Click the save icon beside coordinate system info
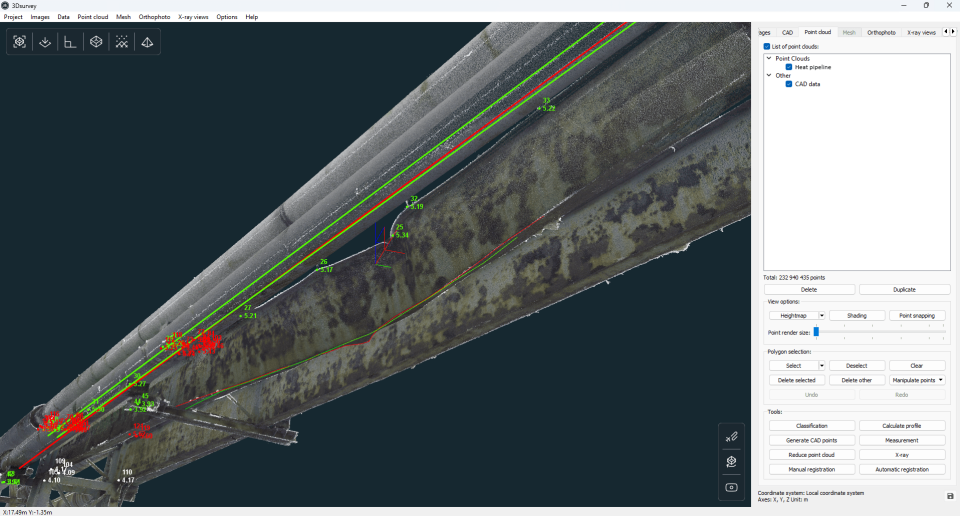Viewport: 960px width, 516px height. (950, 496)
